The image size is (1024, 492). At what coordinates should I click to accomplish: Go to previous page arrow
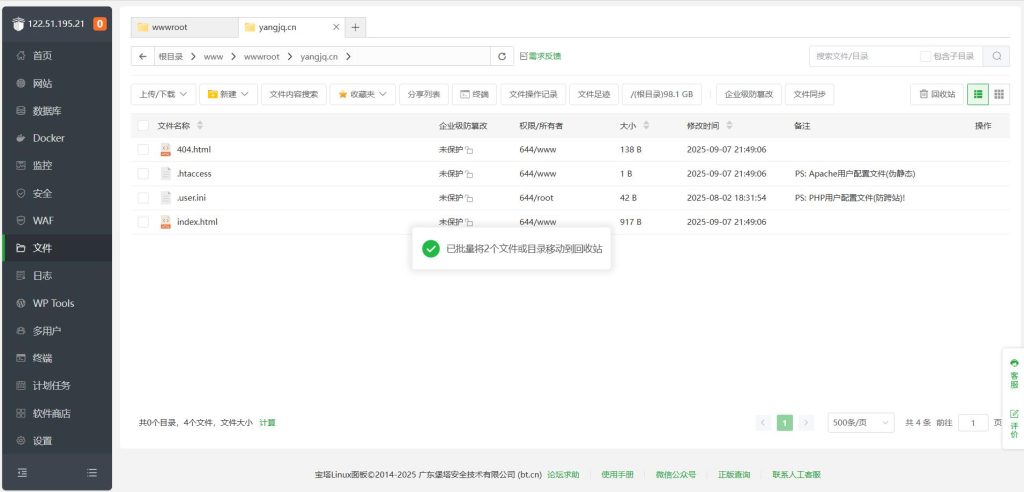(x=763, y=423)
